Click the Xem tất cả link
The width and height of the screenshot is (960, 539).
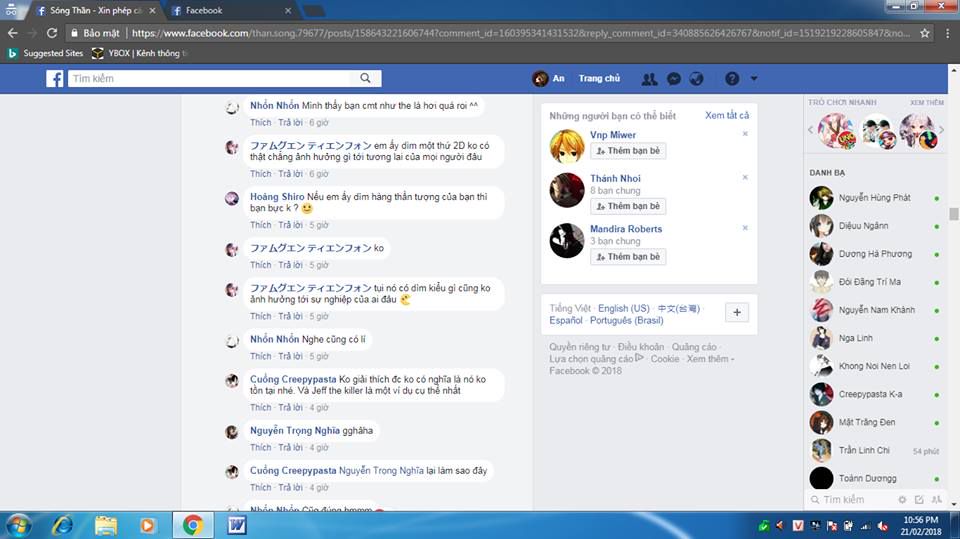(x=726, y=115)
